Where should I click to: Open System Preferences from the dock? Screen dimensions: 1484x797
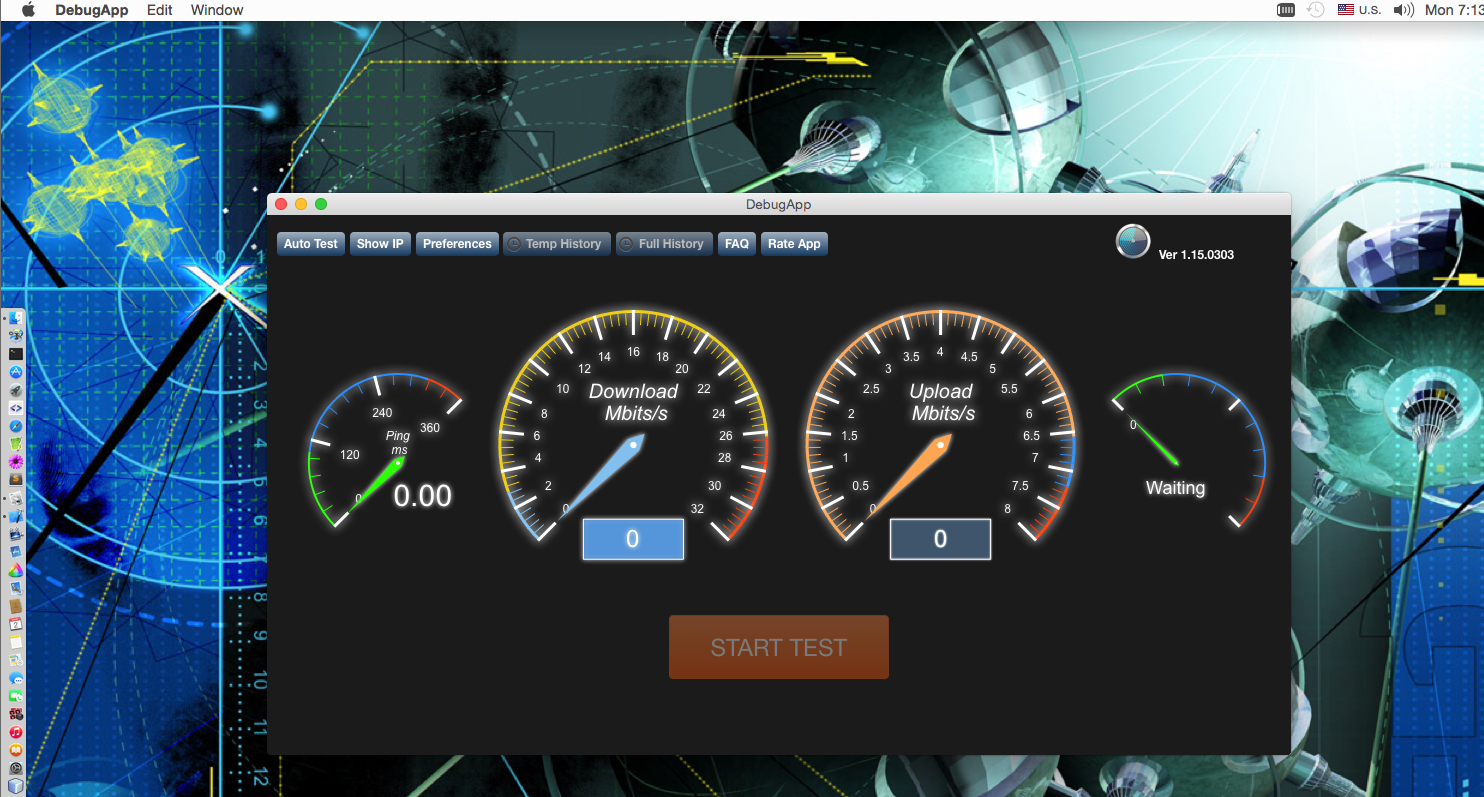[16, 767]
